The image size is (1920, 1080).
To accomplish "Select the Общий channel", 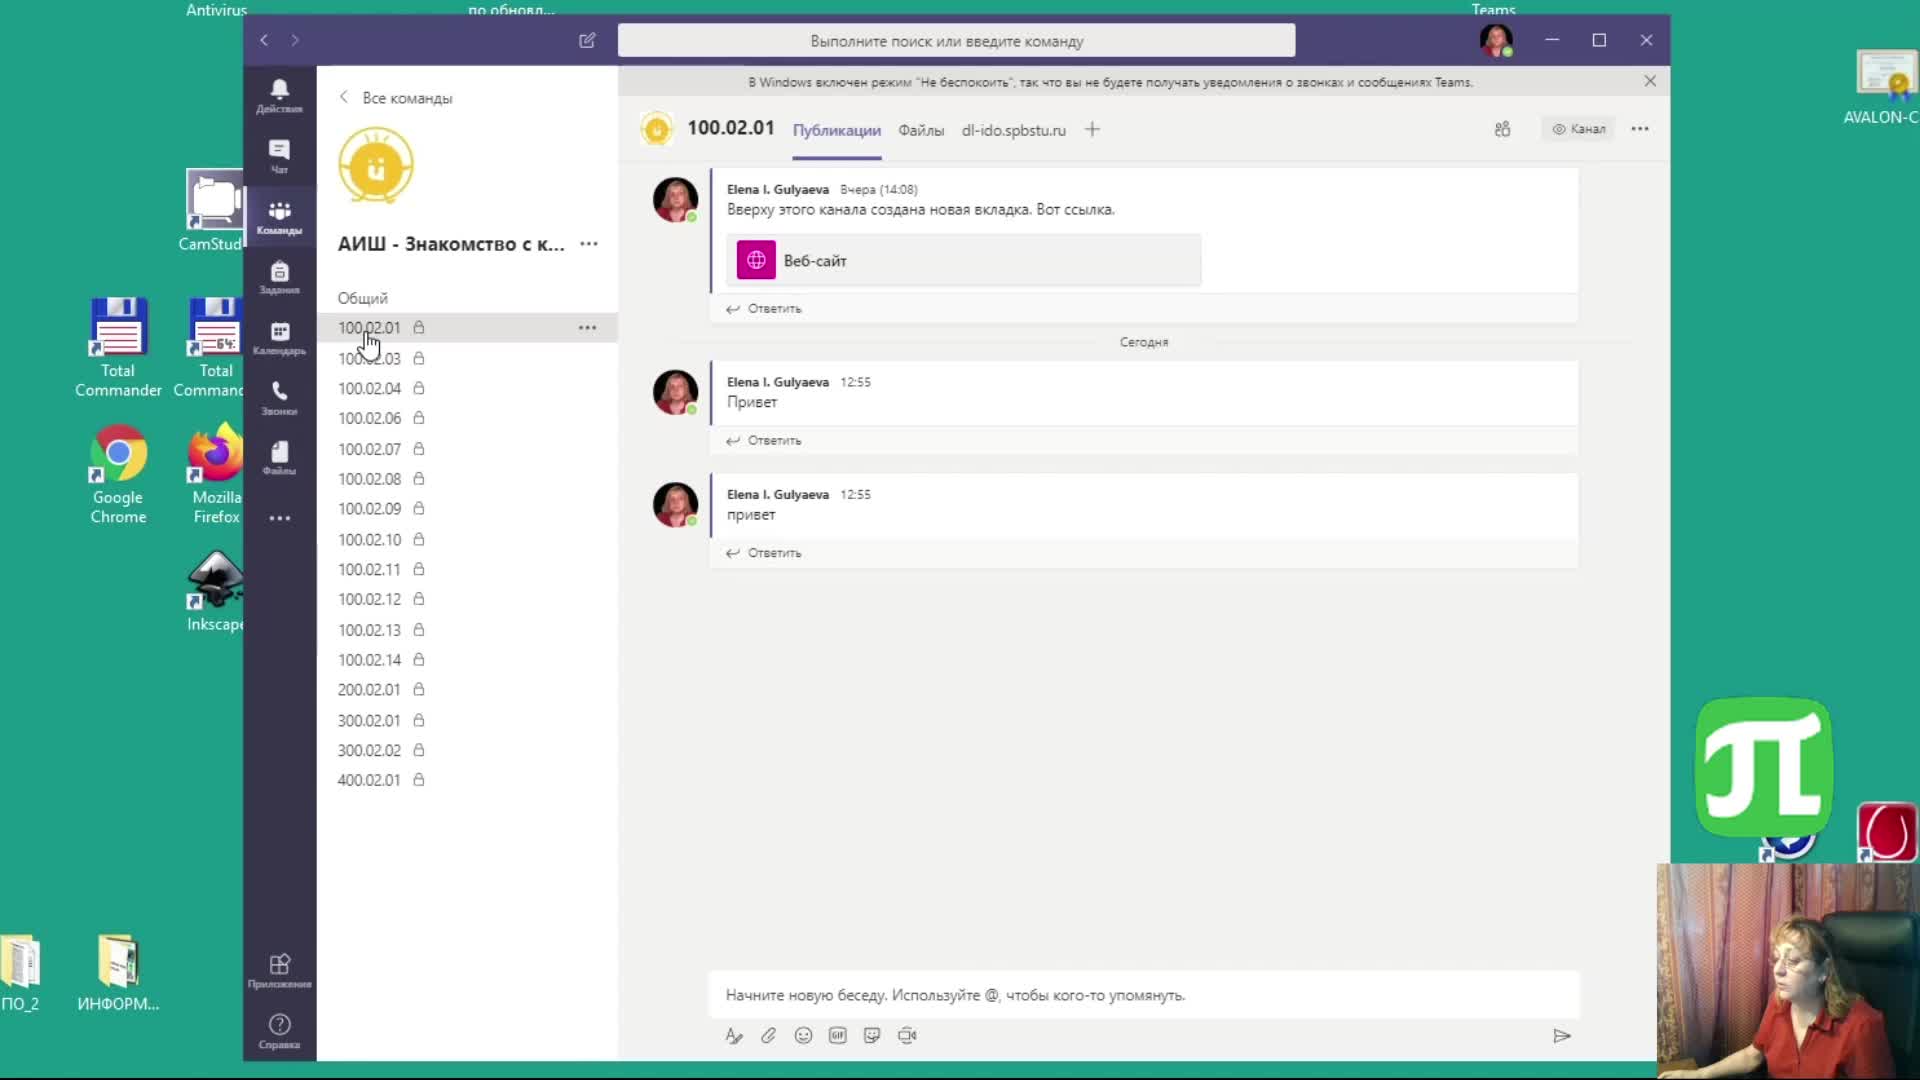I will click(x=362, y=298).
